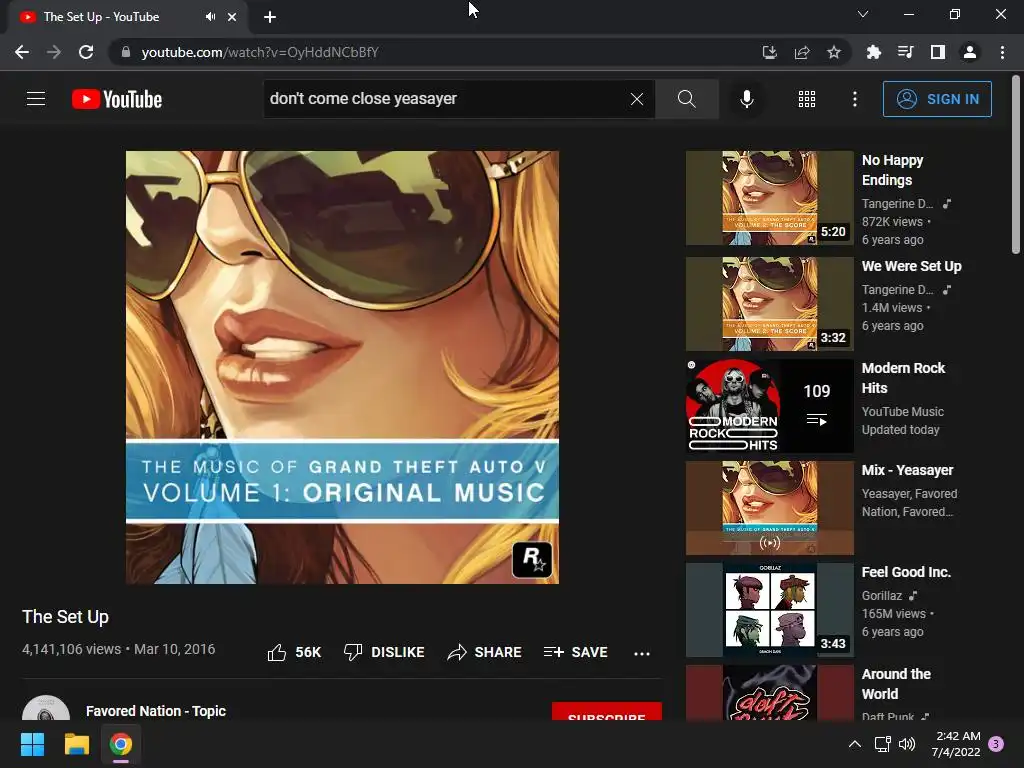Screen dimensions: 1024x768
Task: Click the 'Tangerine D...' channel under No Happy Endings
Action: pos(897,204)
